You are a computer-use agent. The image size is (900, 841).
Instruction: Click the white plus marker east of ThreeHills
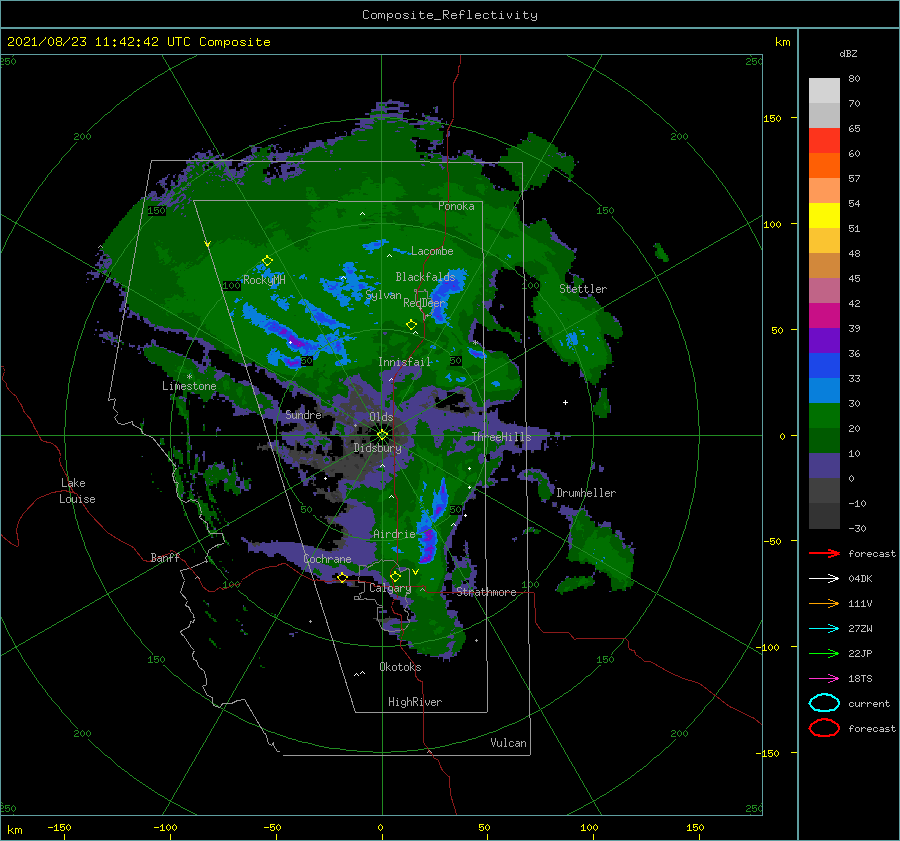565,402
